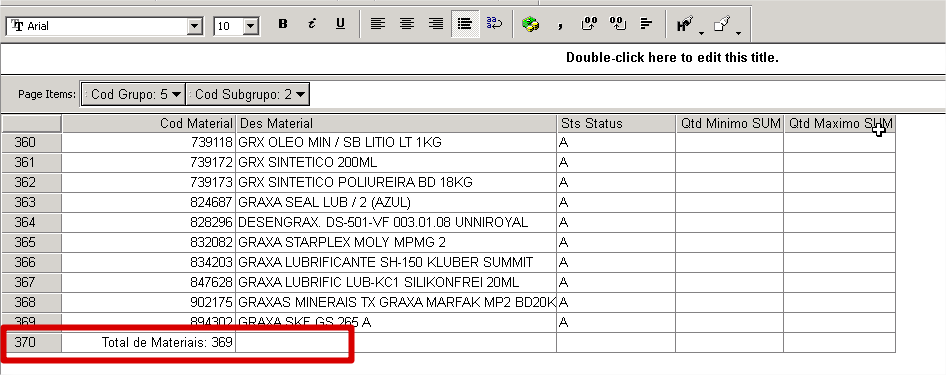Click cell with material code 902175
This screenshot has height=375, width=946.
click(x=148, y=302)
